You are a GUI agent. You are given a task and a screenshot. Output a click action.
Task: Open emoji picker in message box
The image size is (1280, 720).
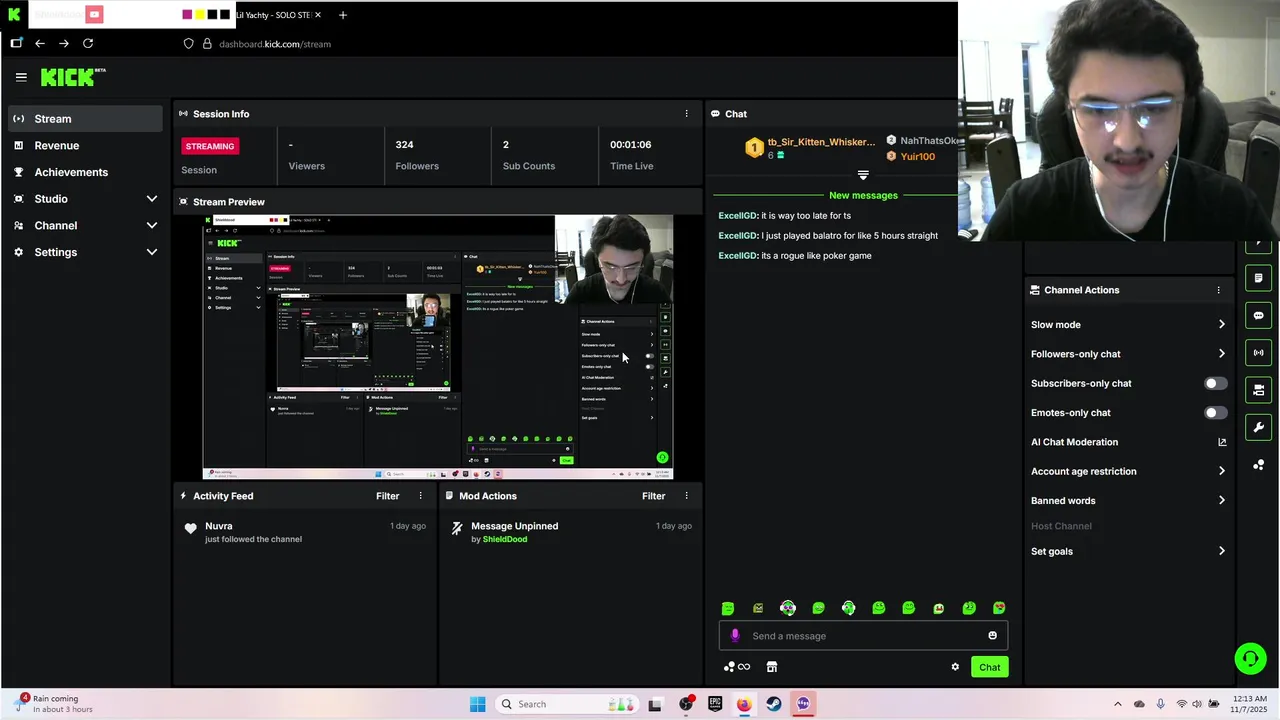pos(992,636)
